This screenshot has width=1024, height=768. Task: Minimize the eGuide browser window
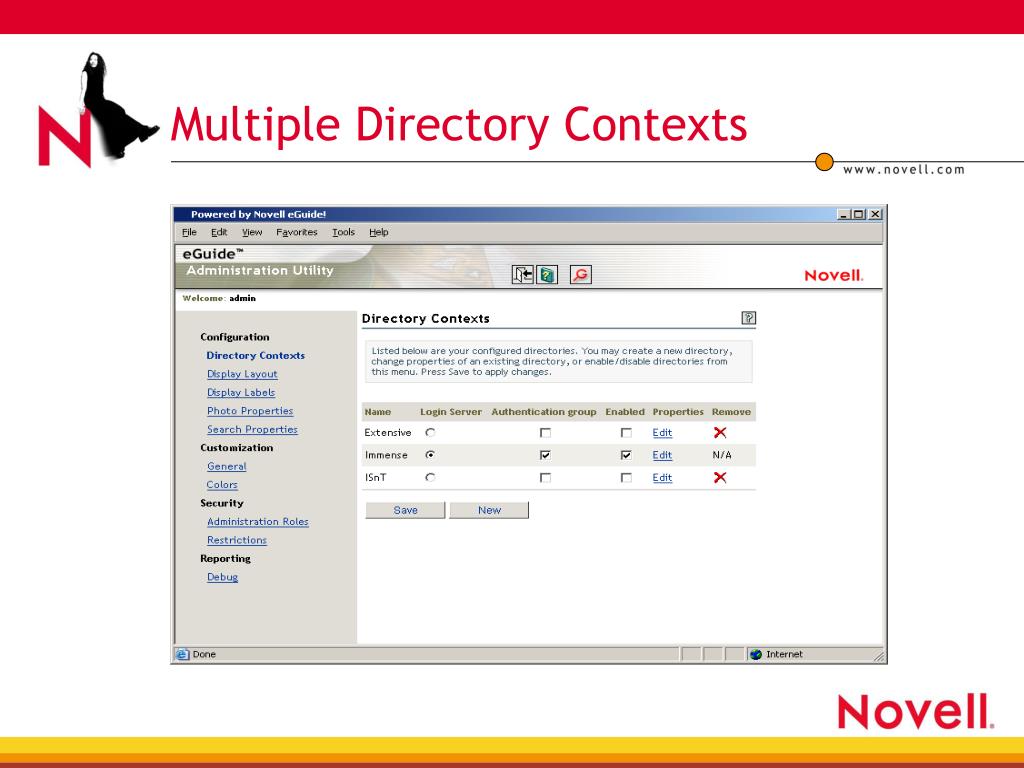coord(844,214)
